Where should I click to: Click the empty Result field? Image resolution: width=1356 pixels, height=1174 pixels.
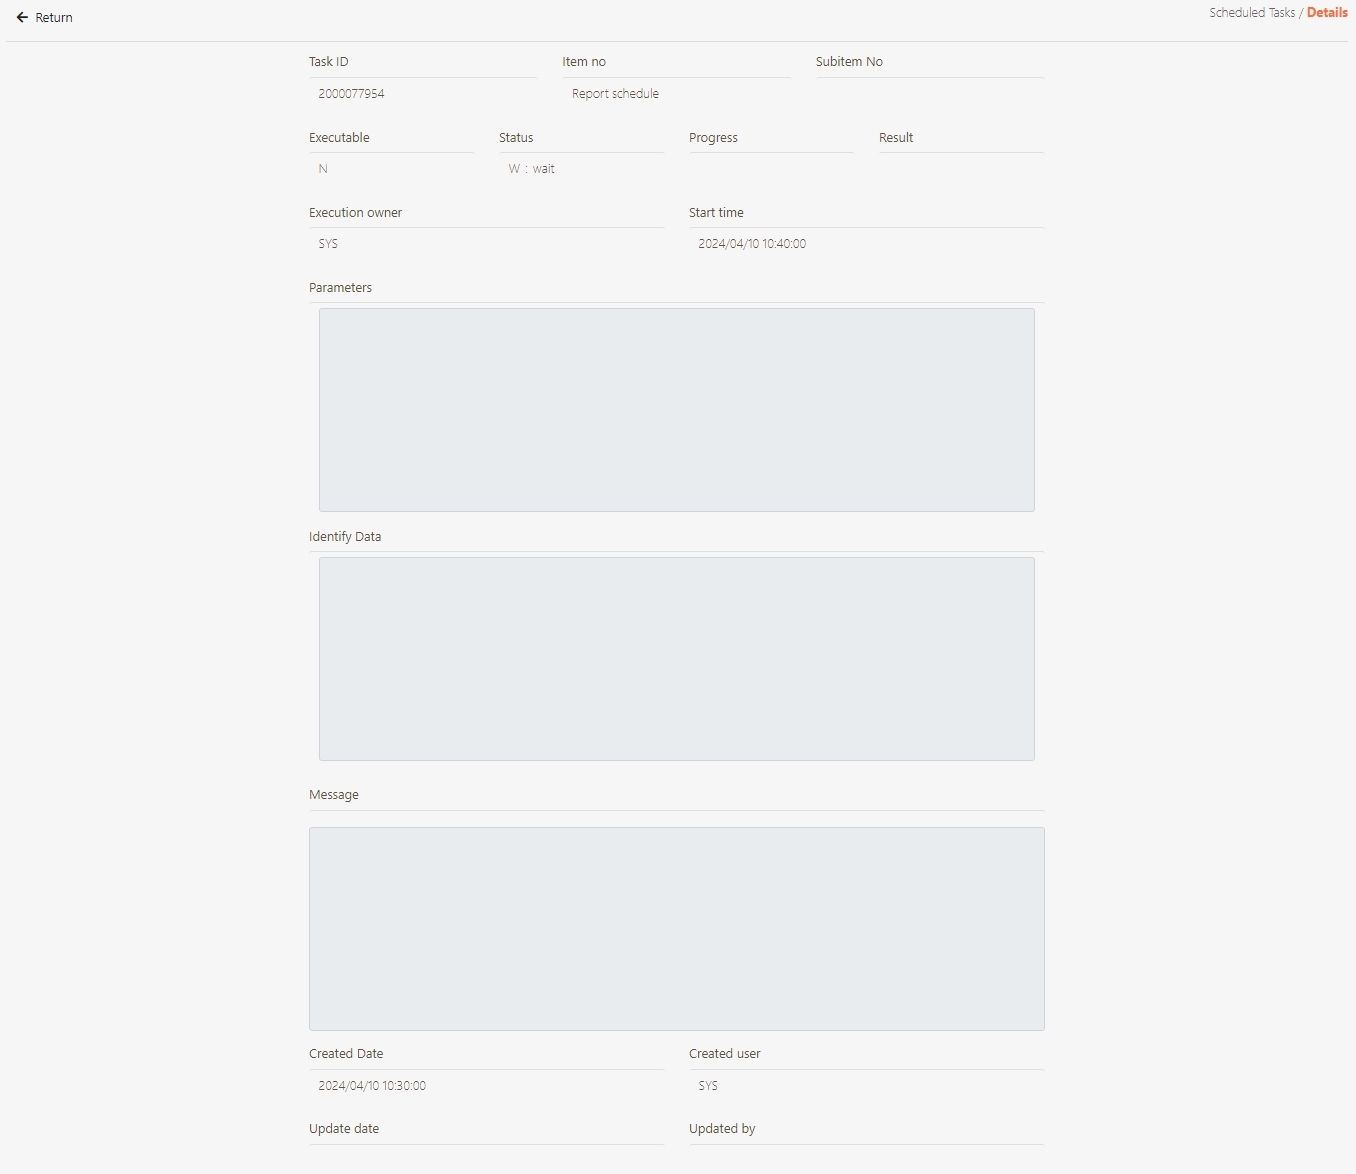point(960,169)
